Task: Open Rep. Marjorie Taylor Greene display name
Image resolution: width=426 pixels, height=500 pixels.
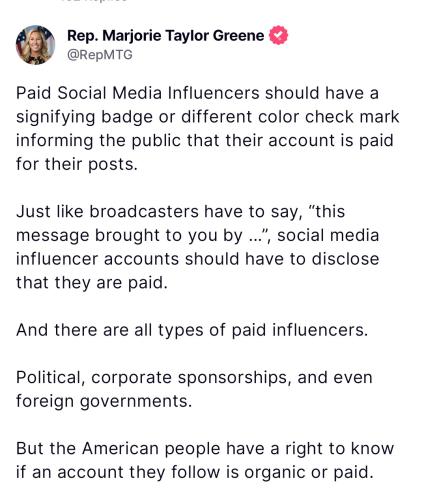Action: (x=166, y=36)
